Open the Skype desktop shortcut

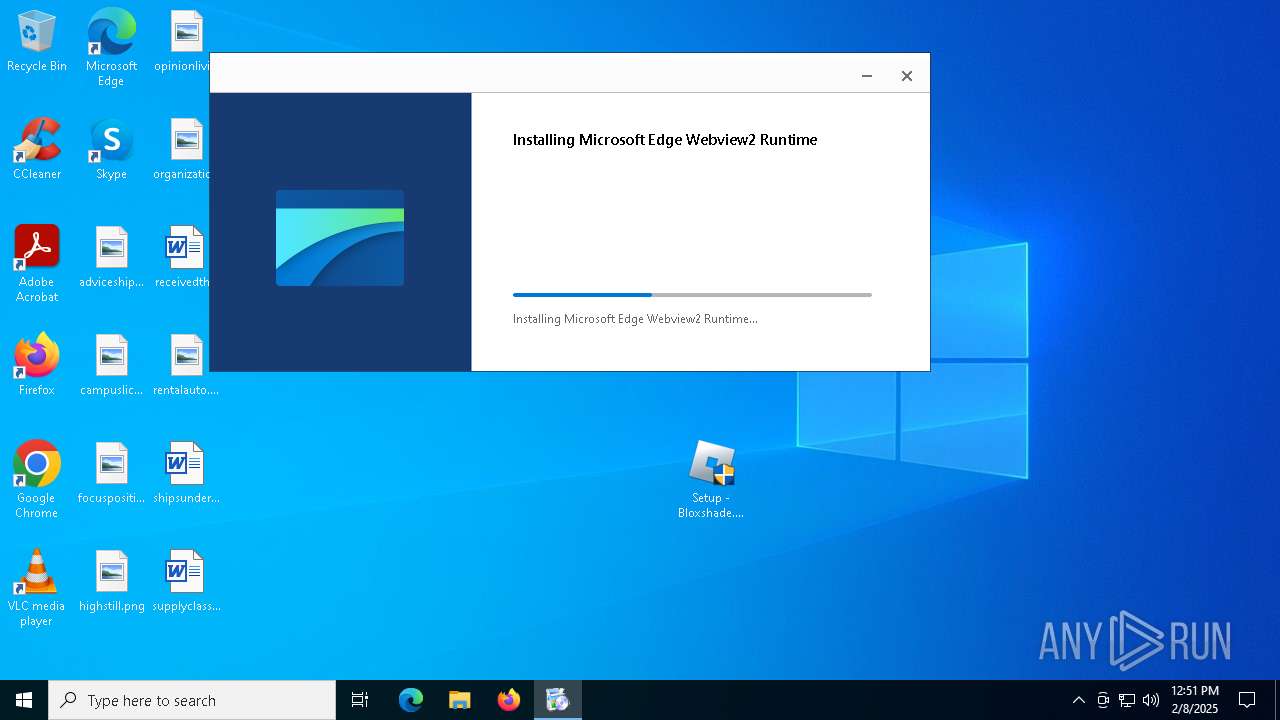click(x=111, y=150)
